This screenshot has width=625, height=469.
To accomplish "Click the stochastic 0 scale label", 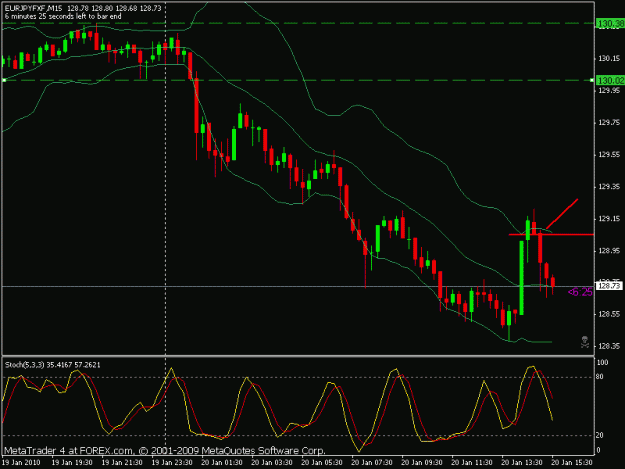I will pyautogui.click(x=598, y=450).
